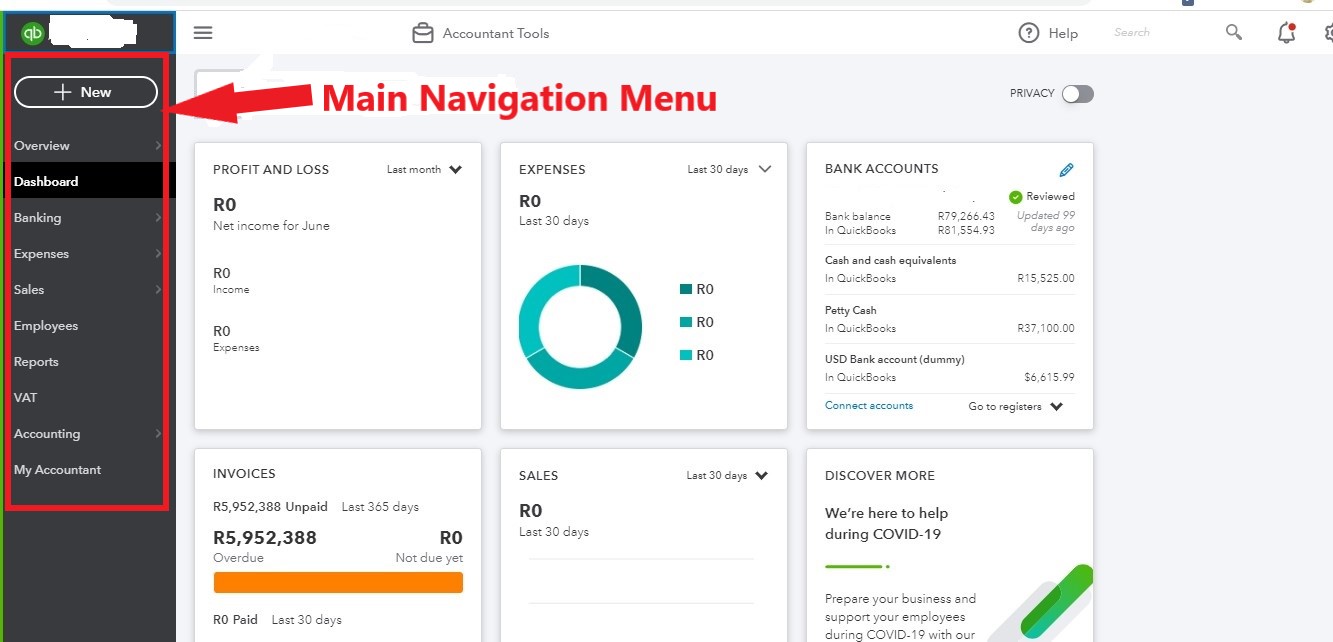Open VAT in the navigation menu

[25, 398]
